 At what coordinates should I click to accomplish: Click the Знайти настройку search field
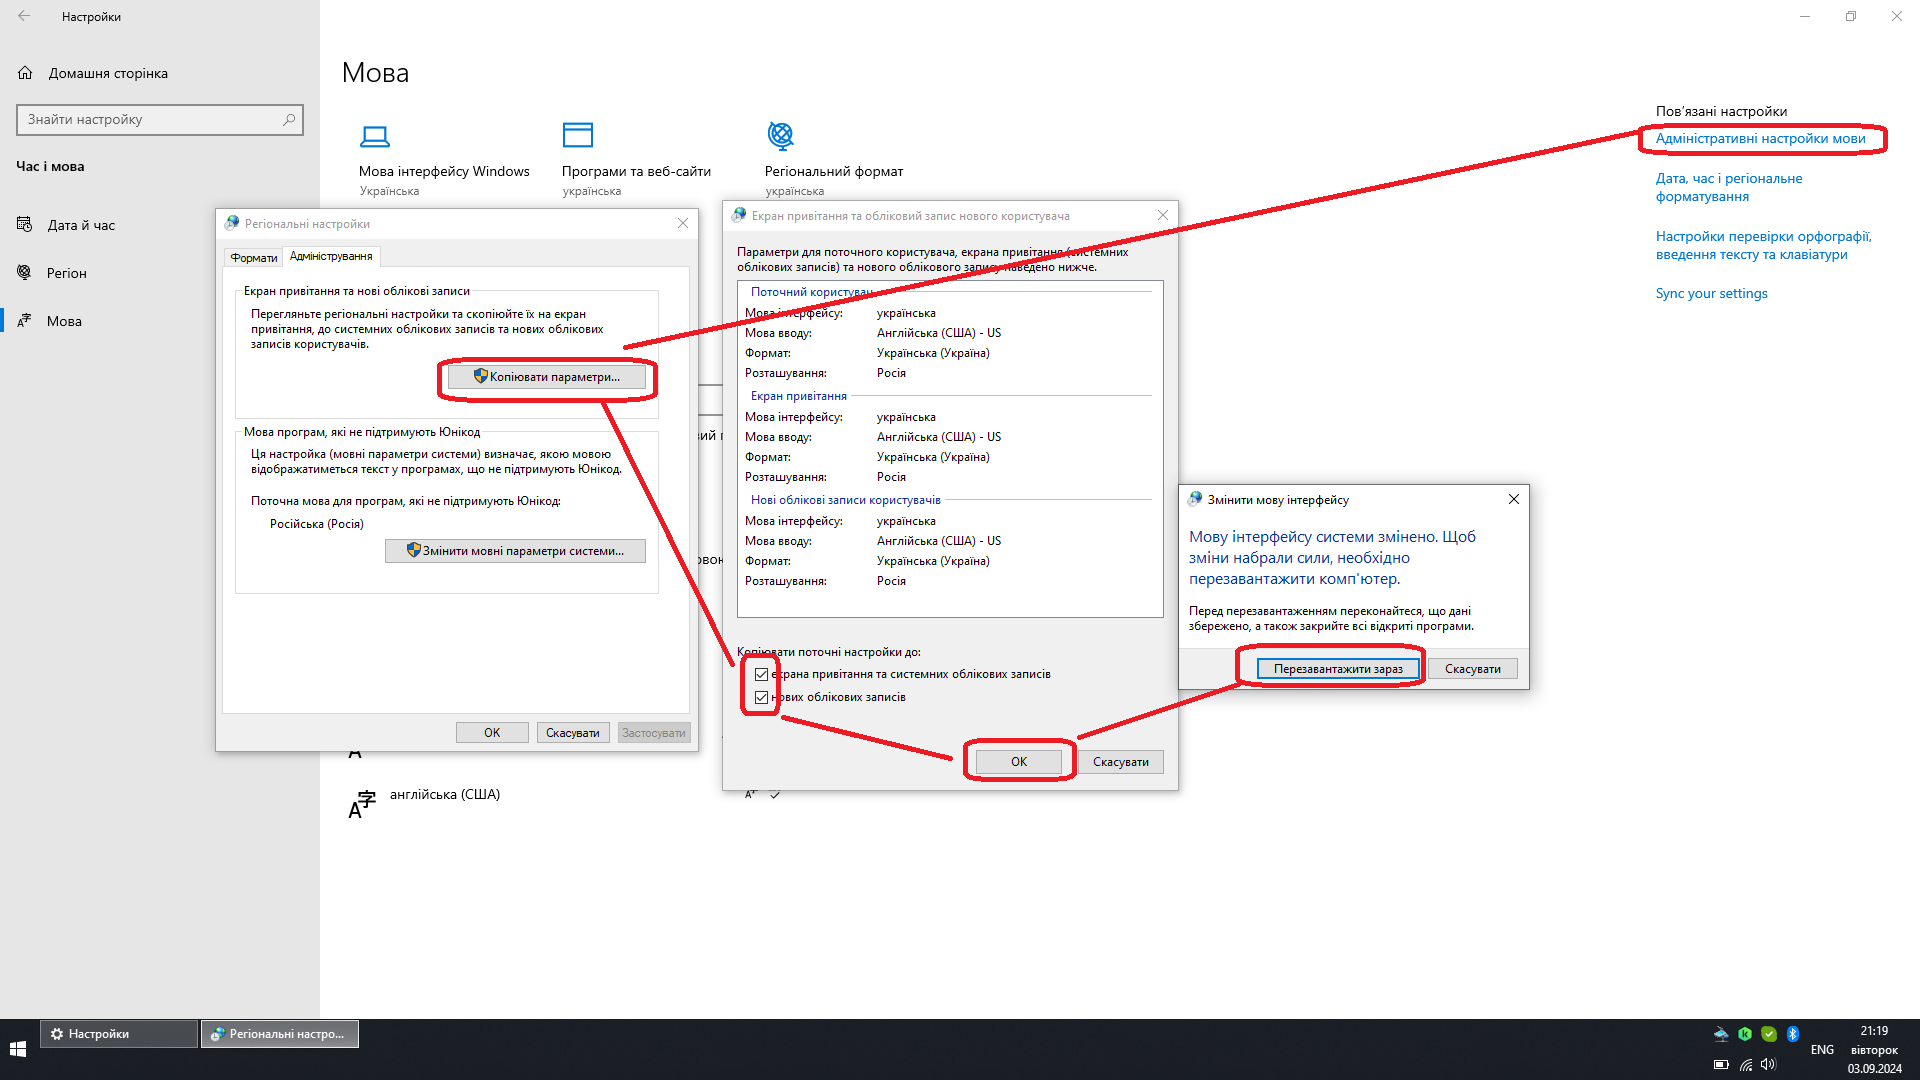(150, 119)
